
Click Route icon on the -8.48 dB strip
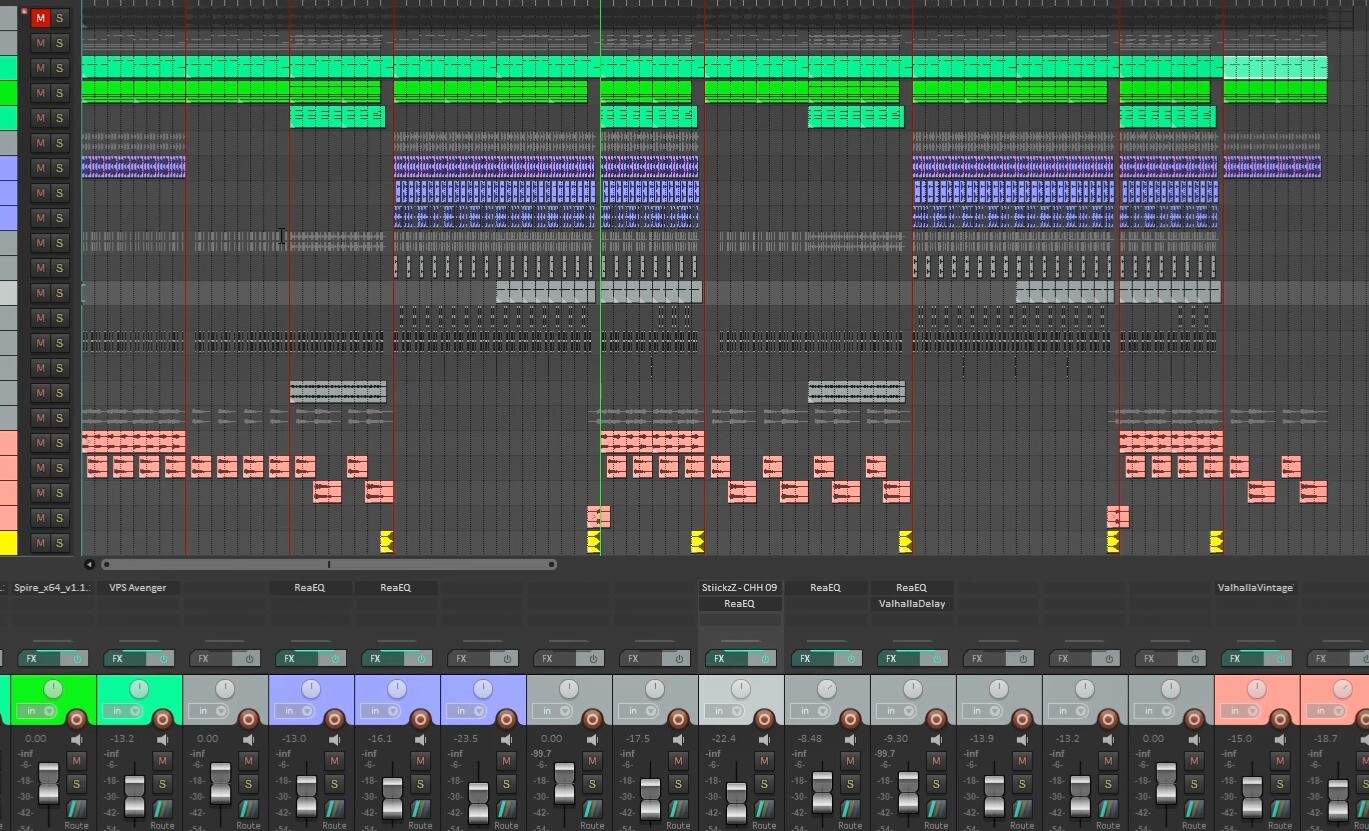coord(850,809)
